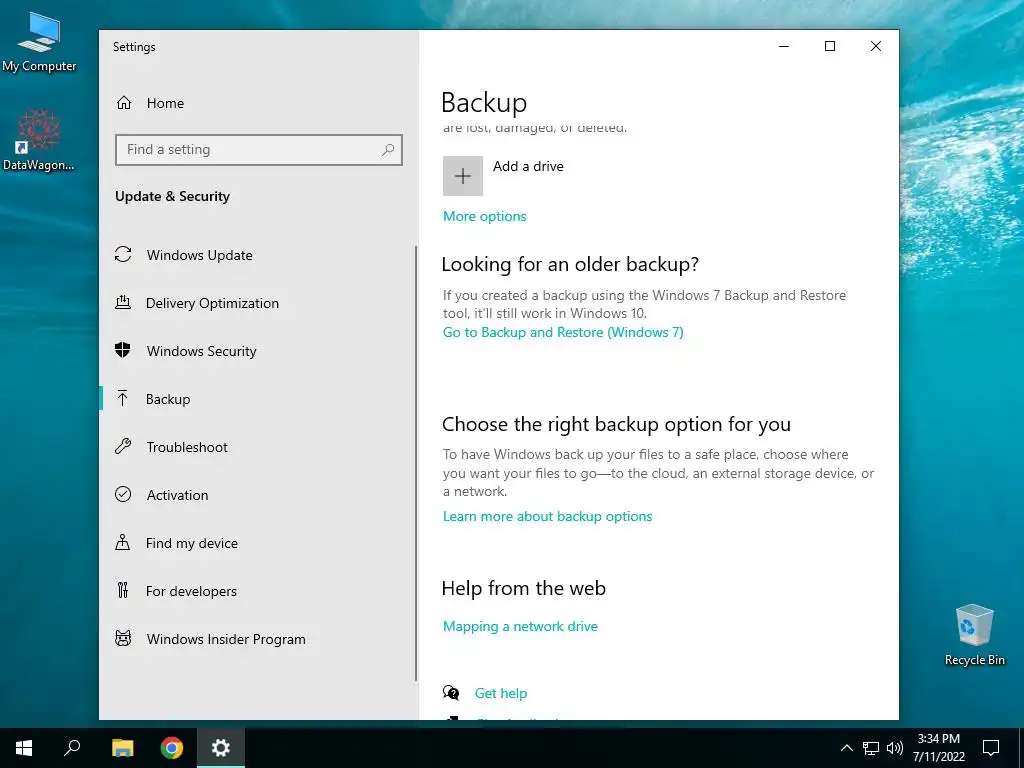Click the network tray icon
The width and height of the screenshot is (1024, 768).
pos(871,748)
